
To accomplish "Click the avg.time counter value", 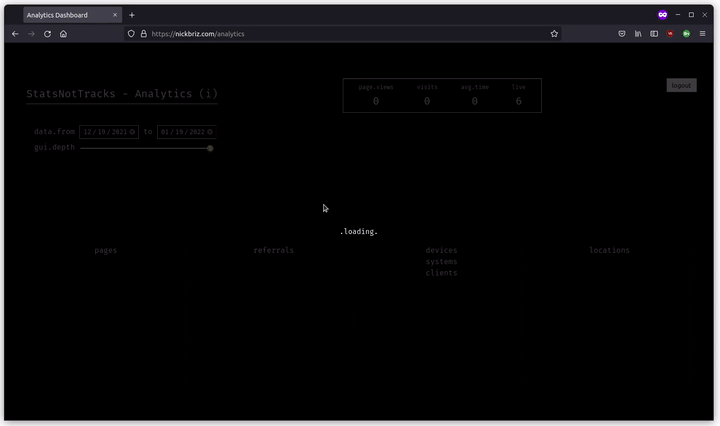I will [x=475, y=101].
